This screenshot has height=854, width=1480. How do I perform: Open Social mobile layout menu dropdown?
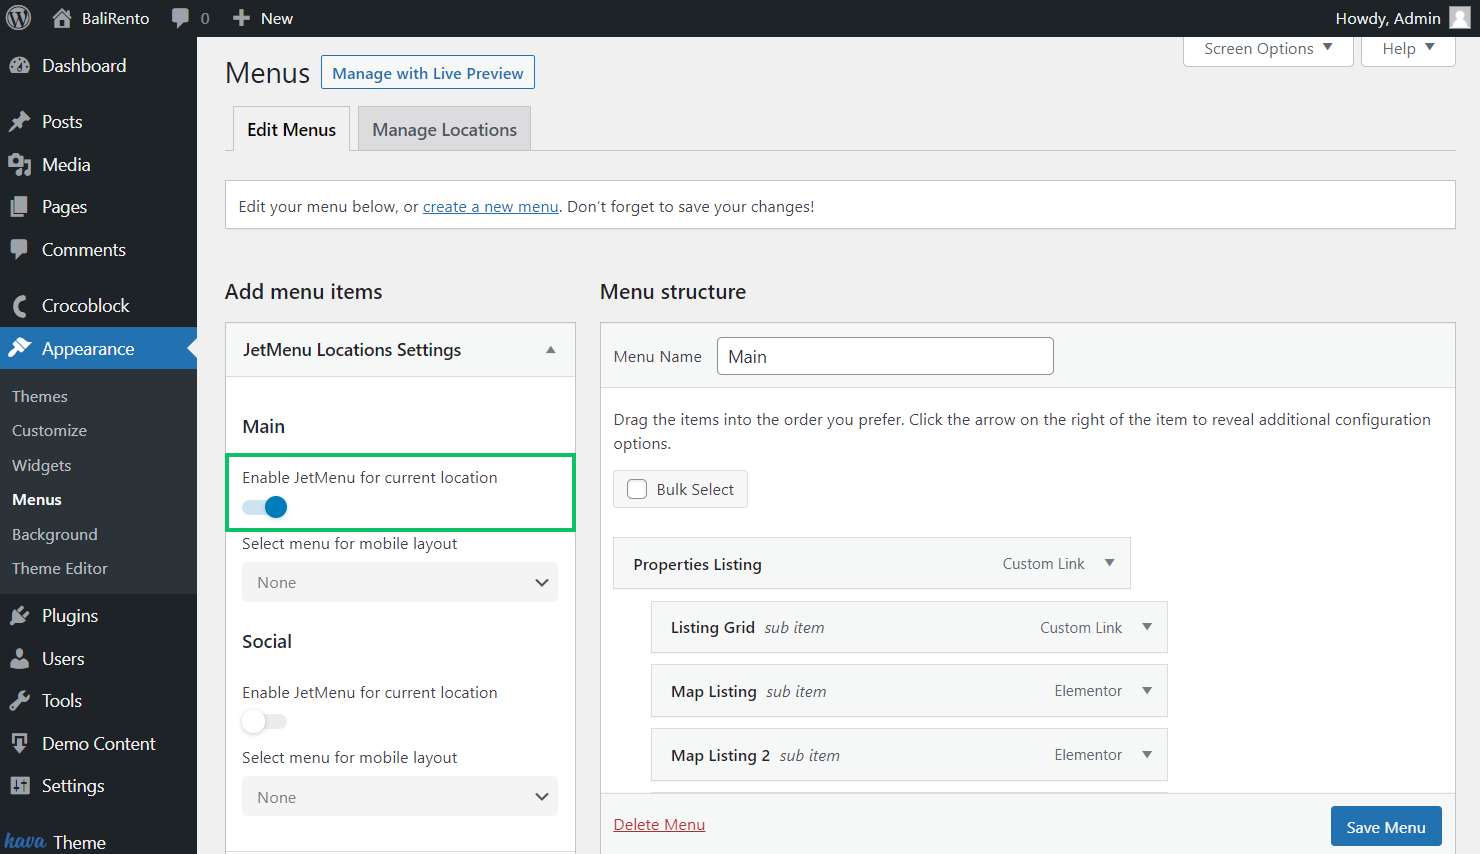click(400, 797)
